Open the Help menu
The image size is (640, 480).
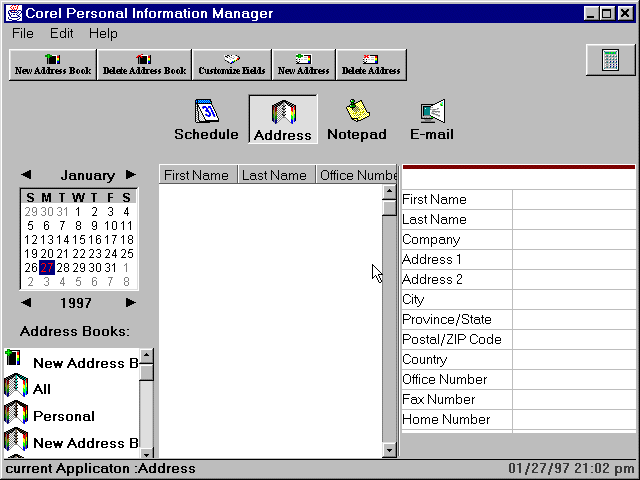click(x=103, y=33)
